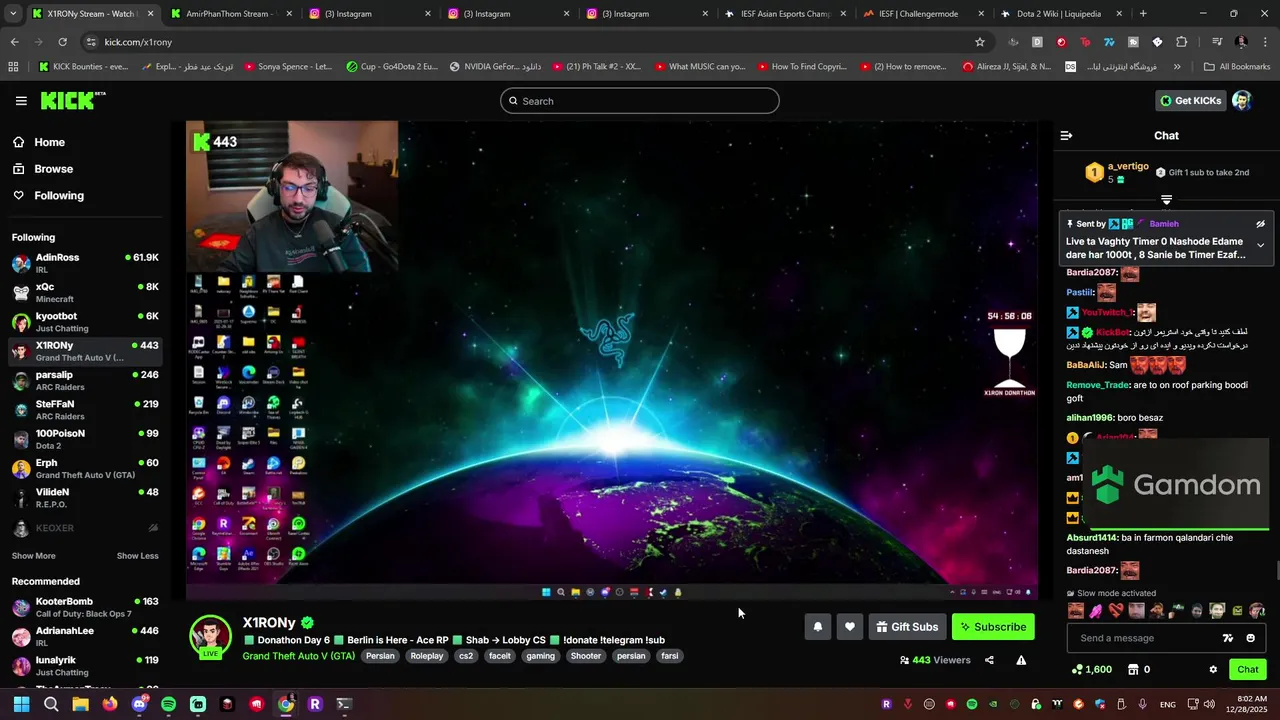Screen dimensions: 1280x720
Task: Click the report warning triangle icon
Action: [x=1021, y=660]
